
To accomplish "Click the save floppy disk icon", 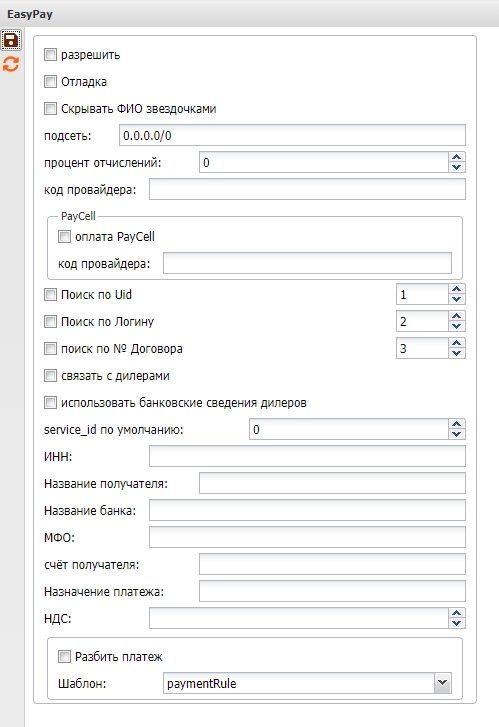I will pyautogui.click(x=11, y=40).
